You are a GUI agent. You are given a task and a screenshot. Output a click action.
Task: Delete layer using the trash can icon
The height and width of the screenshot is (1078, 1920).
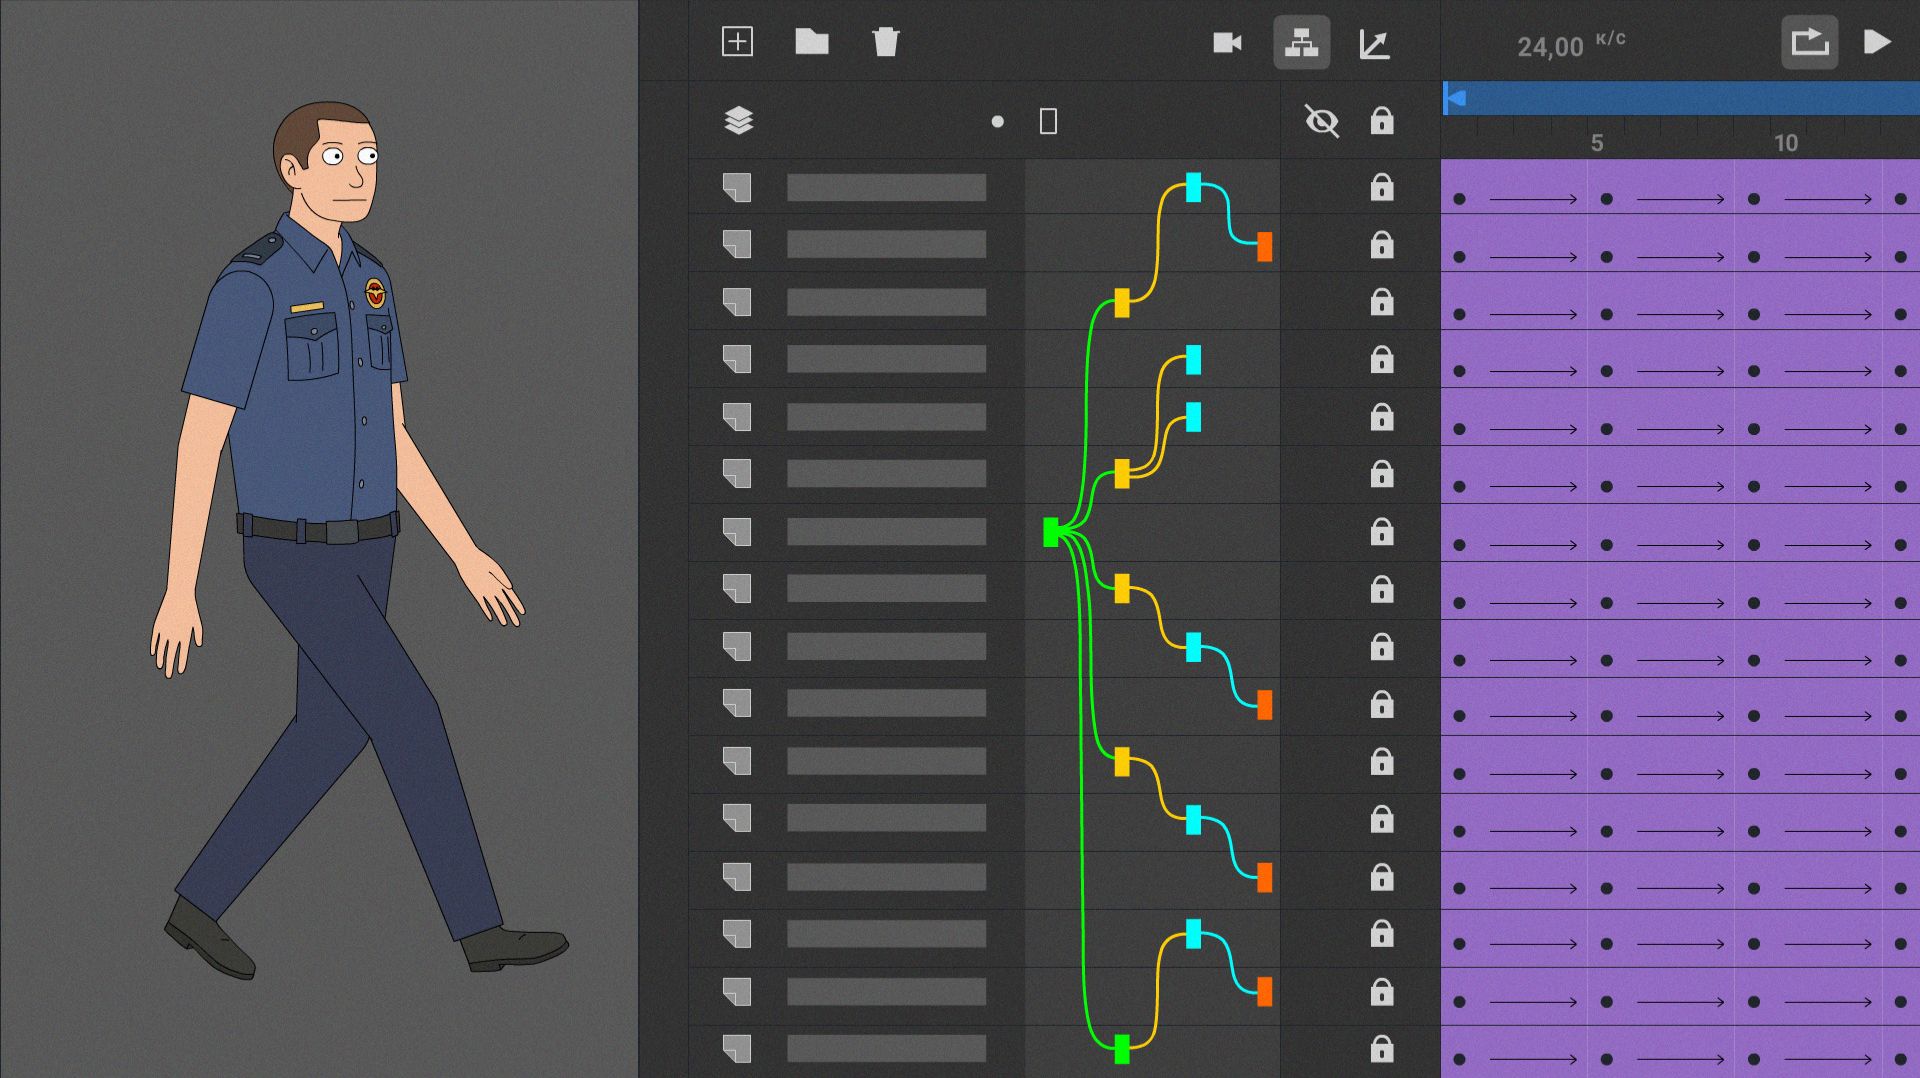click(885, 42)
